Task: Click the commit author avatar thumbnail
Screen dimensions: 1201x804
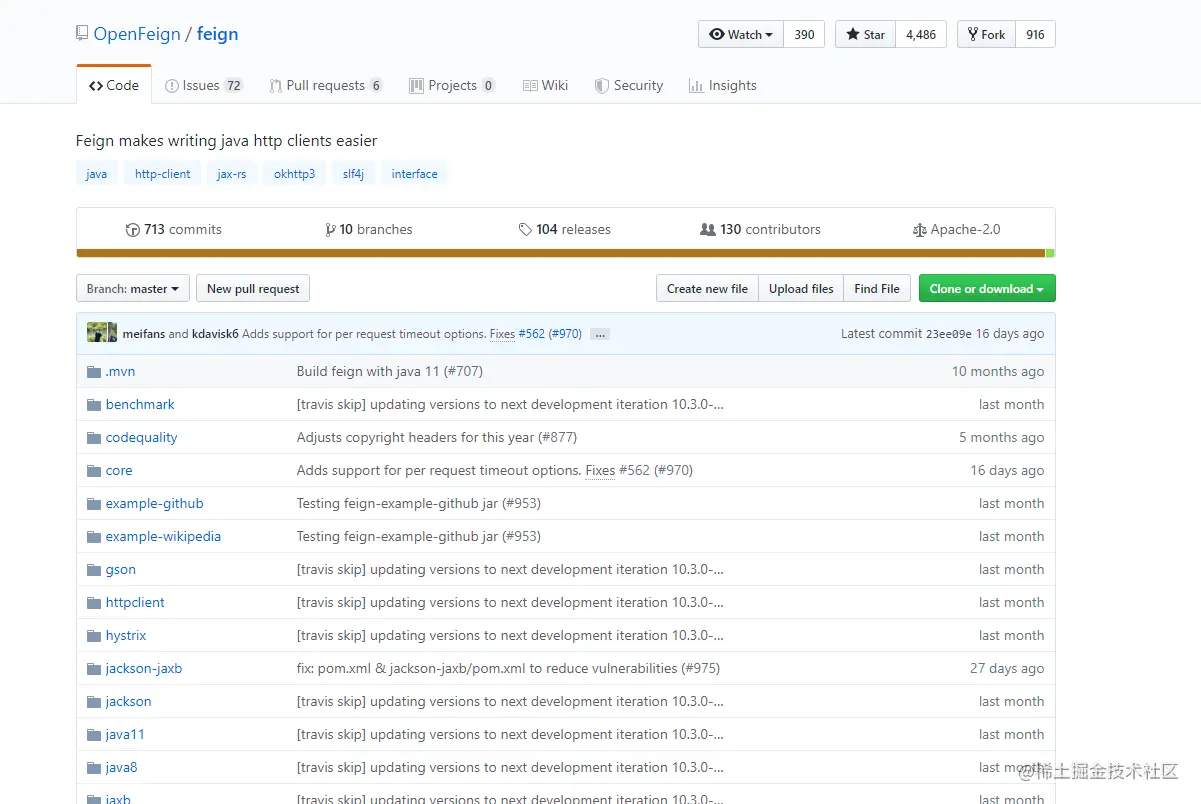Action: pyautogui.click(x=102, y=333)
